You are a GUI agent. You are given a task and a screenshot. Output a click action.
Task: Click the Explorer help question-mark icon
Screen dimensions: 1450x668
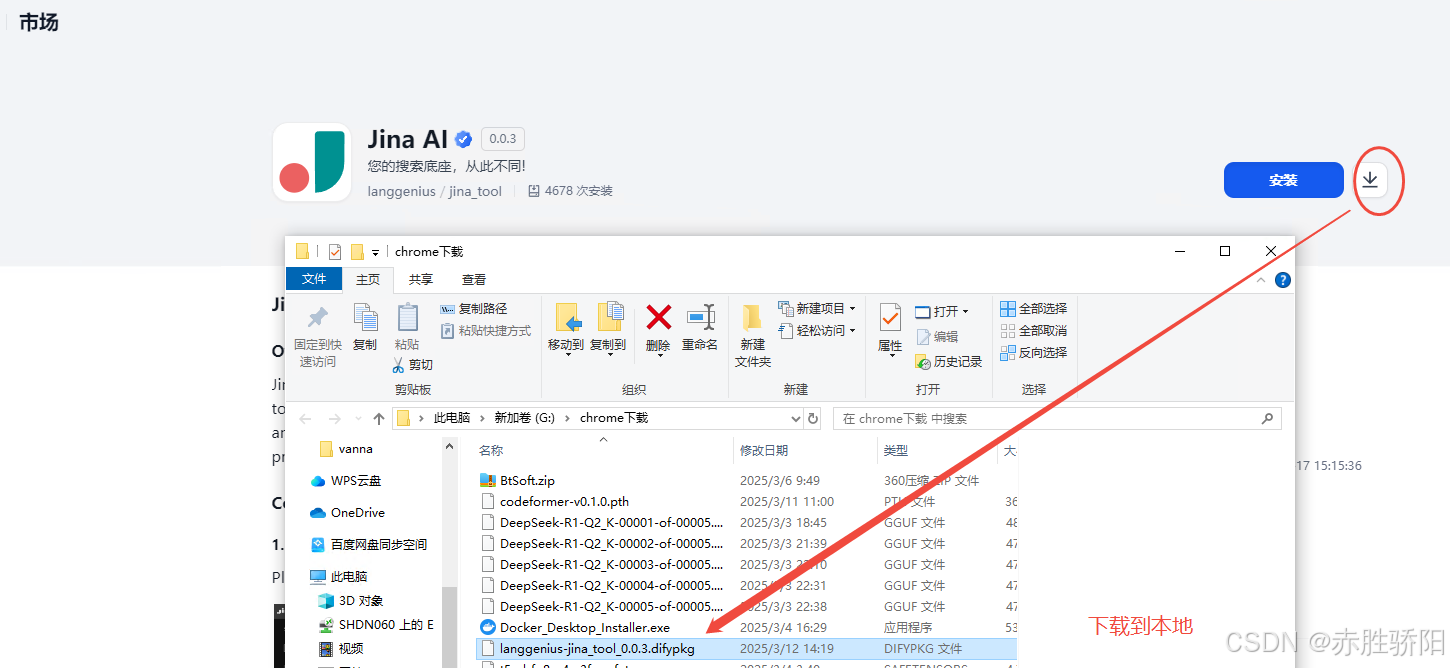[x=1282, y=280]
